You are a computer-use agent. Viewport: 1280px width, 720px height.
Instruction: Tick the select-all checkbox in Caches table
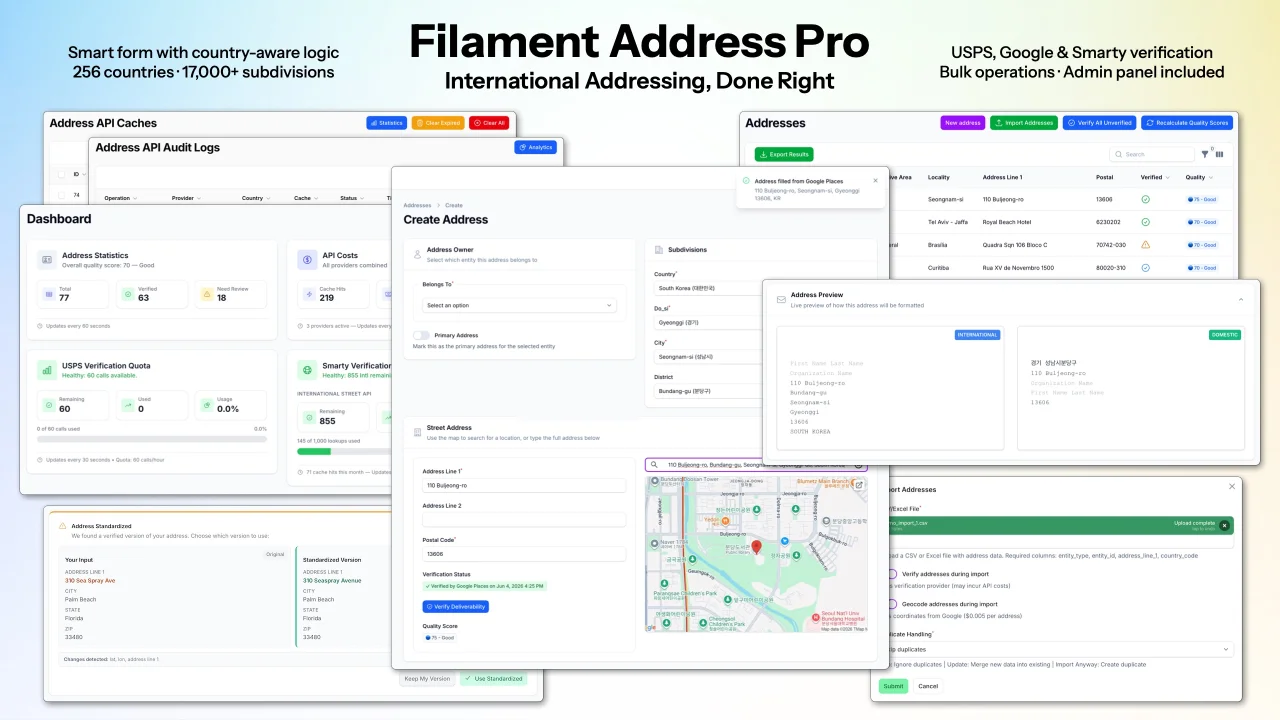tap(62, 173)
